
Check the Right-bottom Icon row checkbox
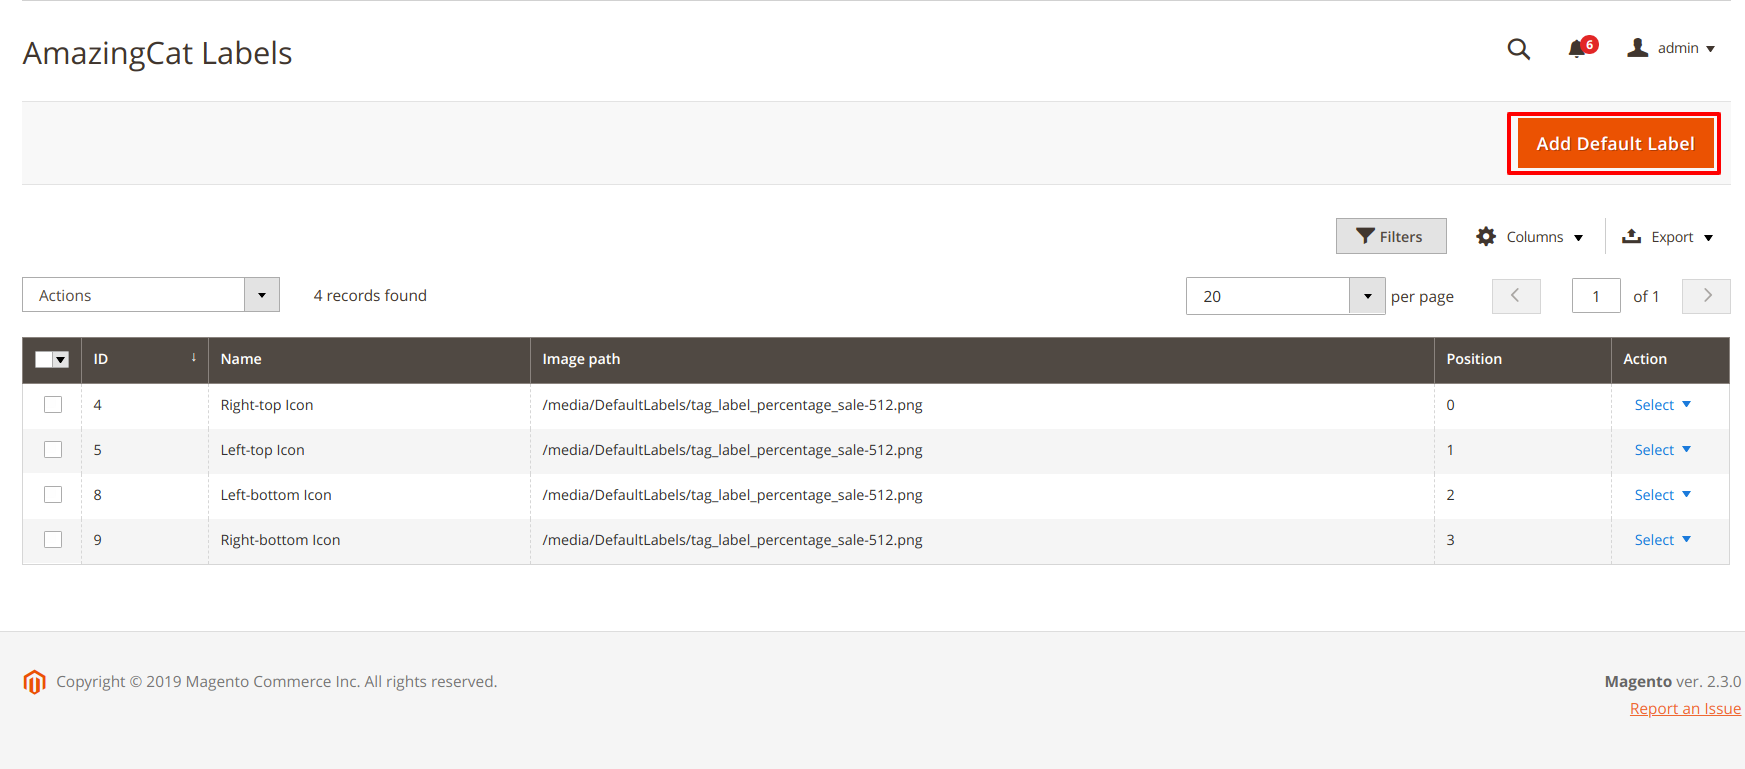(x=53, y=540)
